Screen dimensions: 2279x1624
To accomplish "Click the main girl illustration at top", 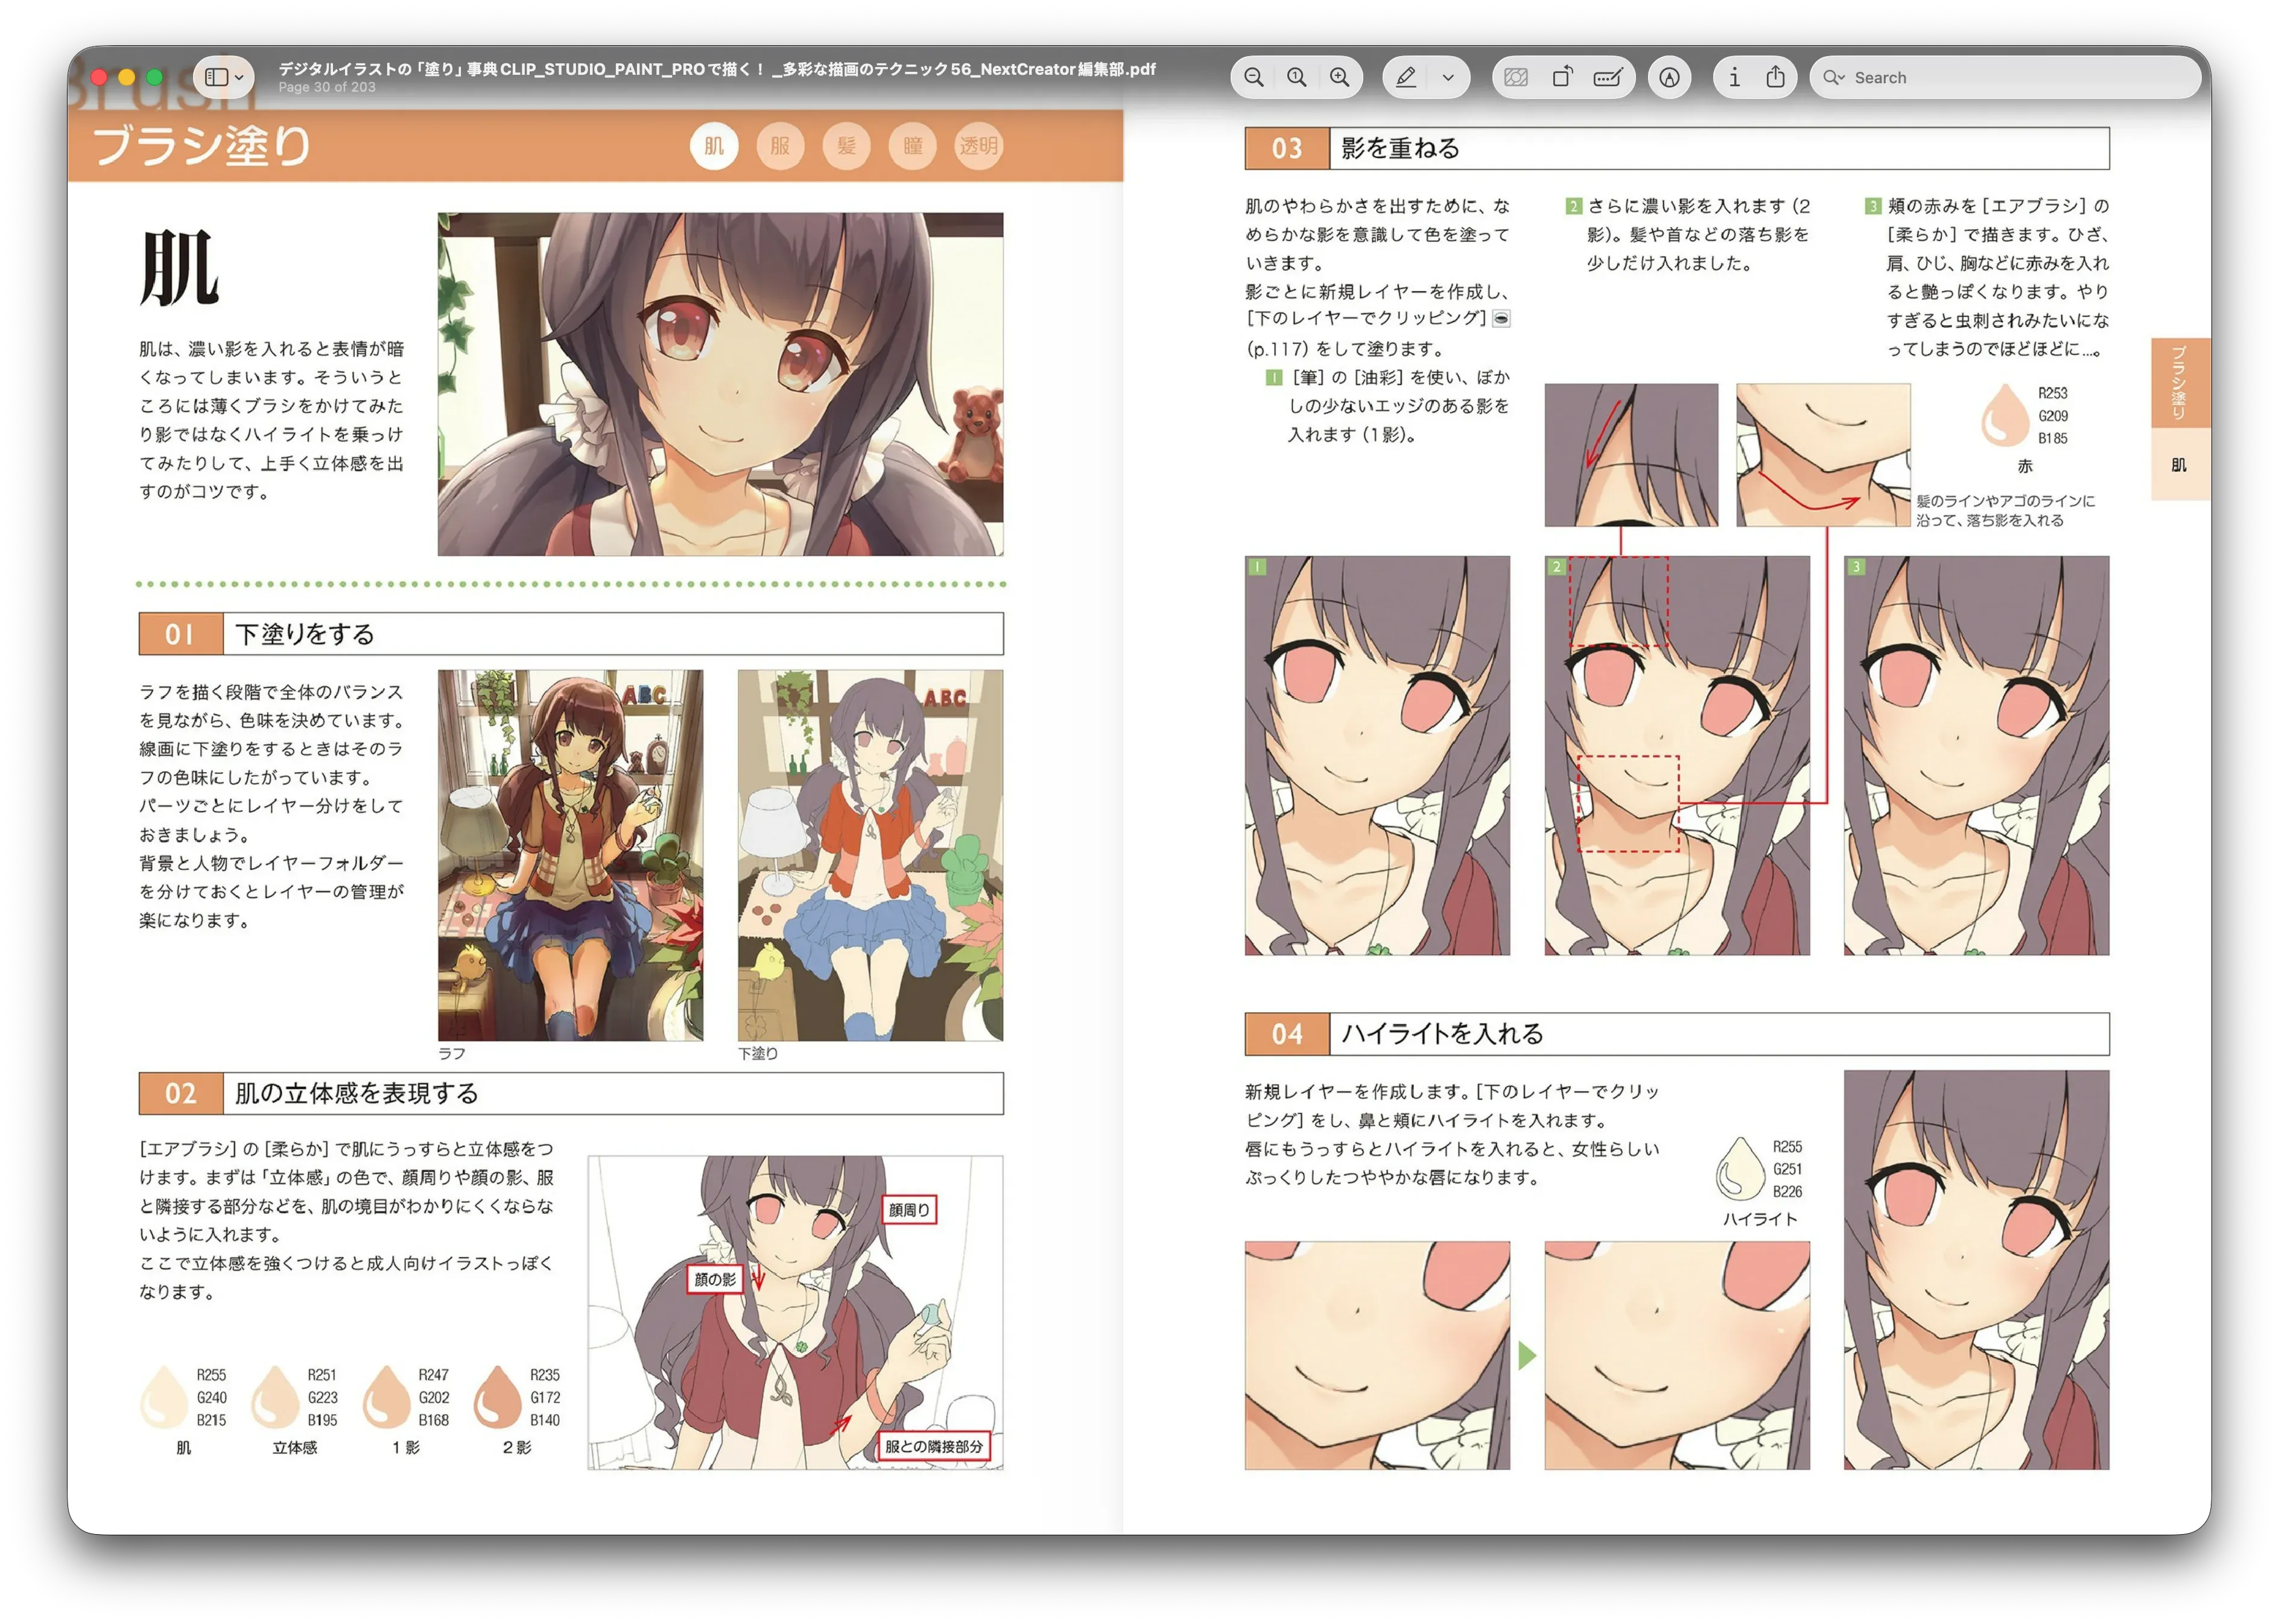I will [720, 384].
